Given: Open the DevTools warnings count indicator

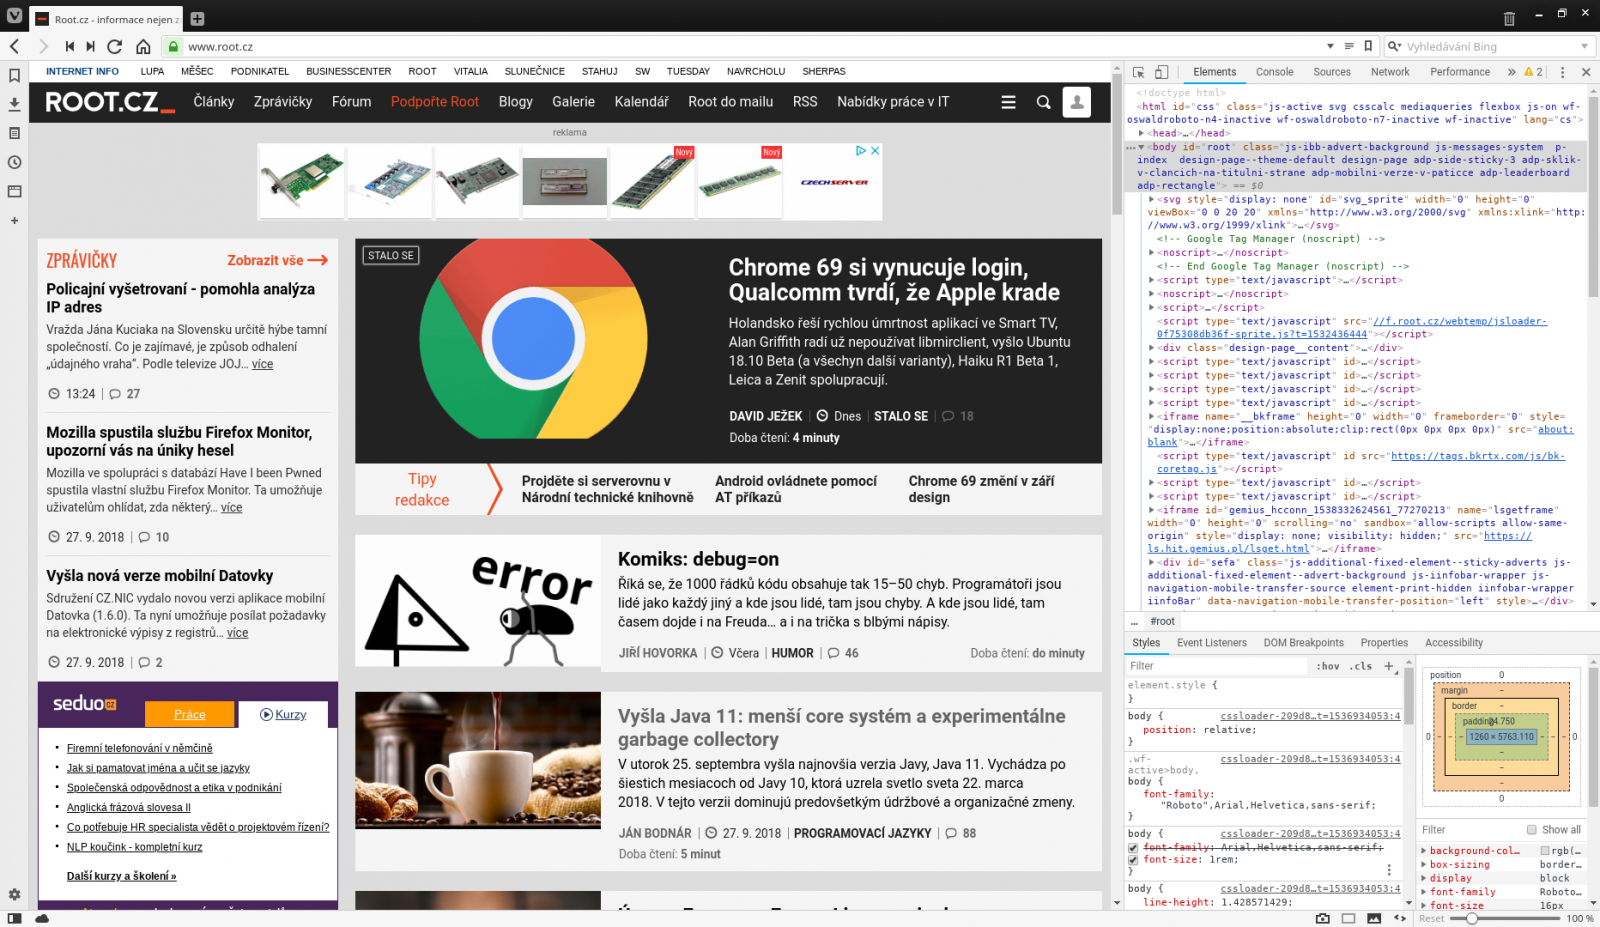Looking at the screenshot, I should [1533, 72].
